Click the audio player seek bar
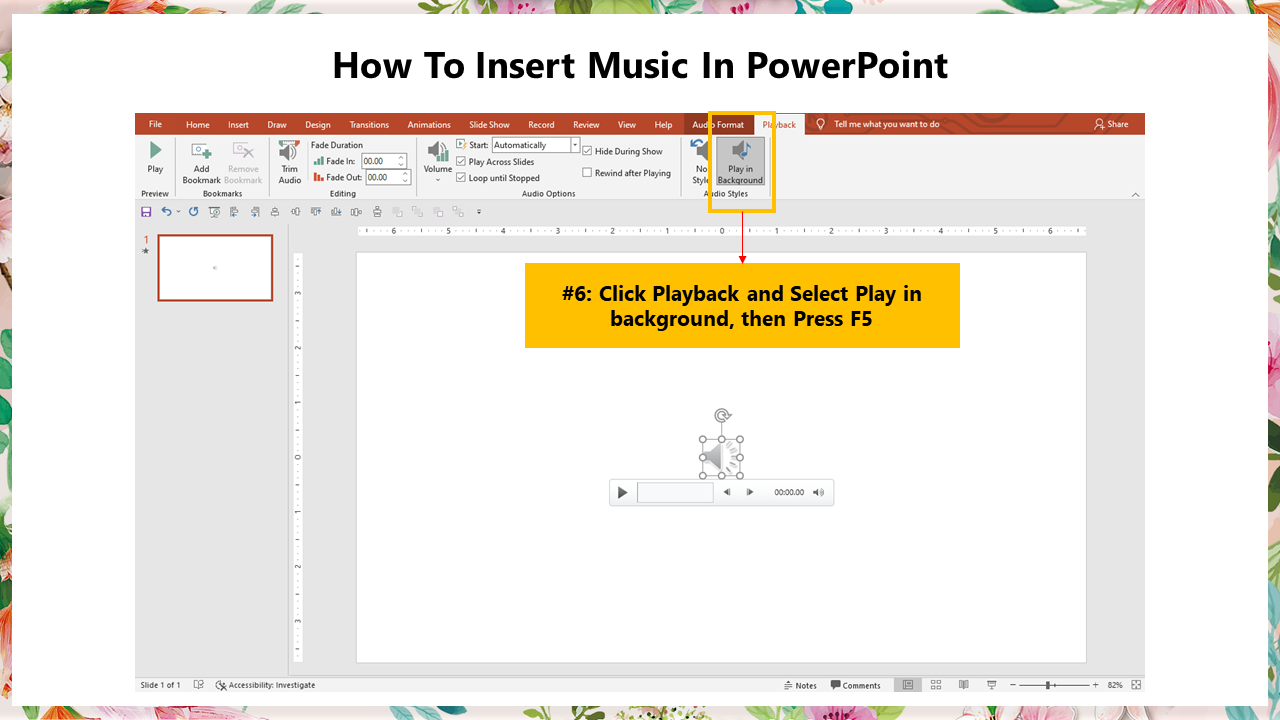 [675, 492]
